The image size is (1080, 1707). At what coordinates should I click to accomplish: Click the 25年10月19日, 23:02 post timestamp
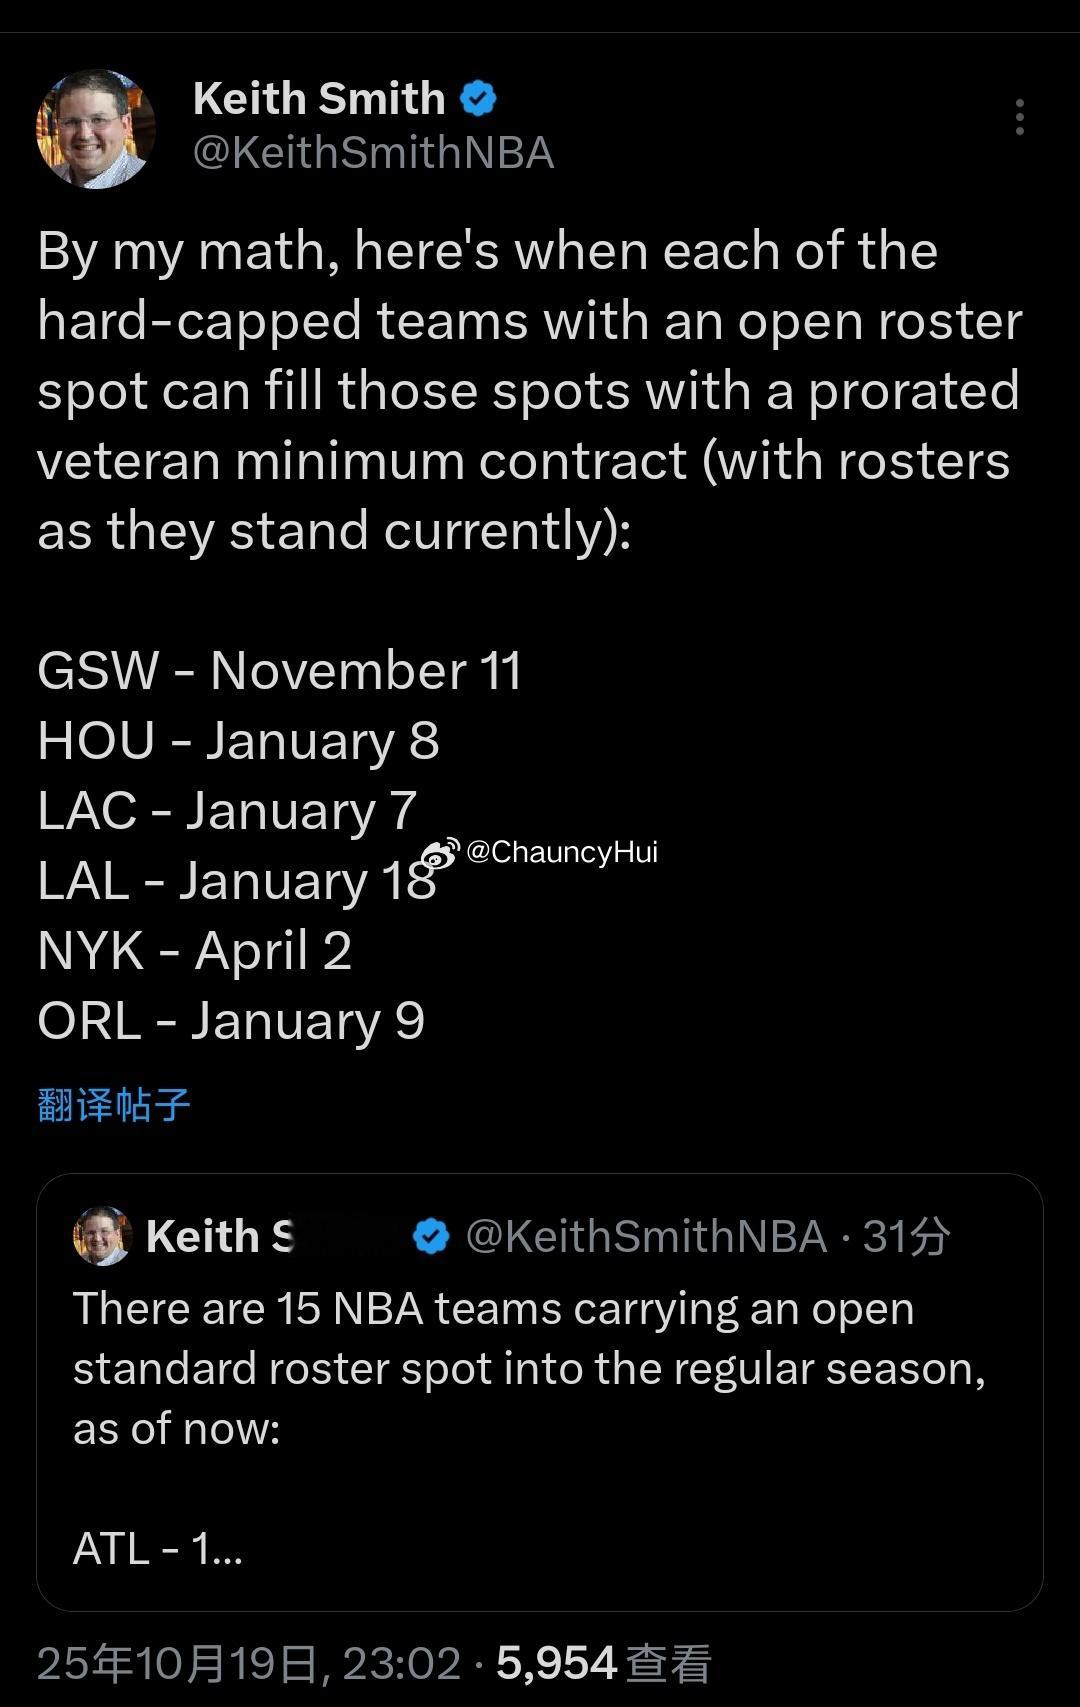[x=248, y=1664]
